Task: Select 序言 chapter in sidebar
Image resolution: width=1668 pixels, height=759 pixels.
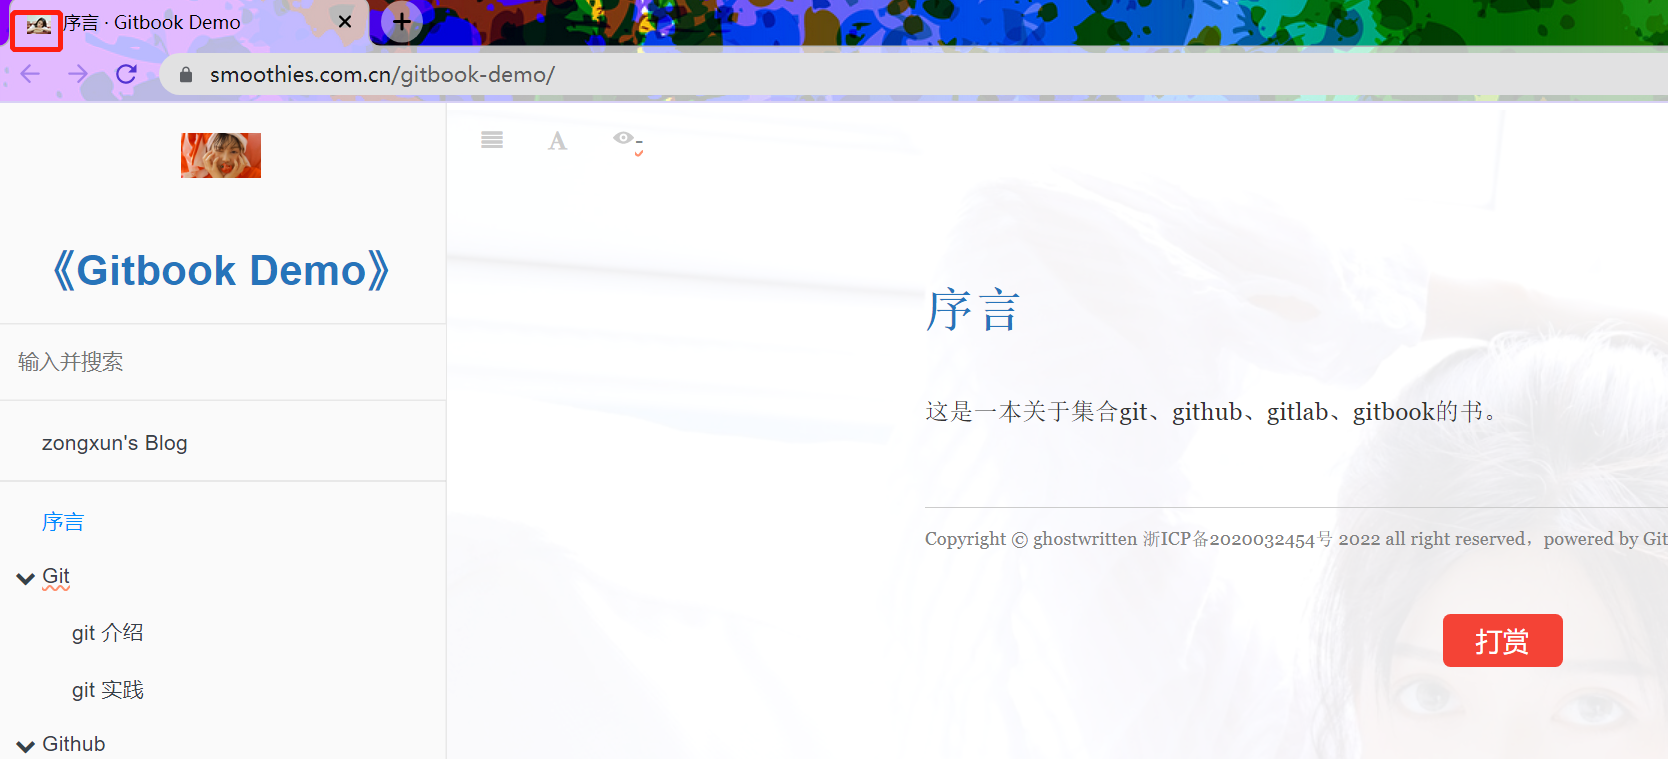Action: point(63,522)
